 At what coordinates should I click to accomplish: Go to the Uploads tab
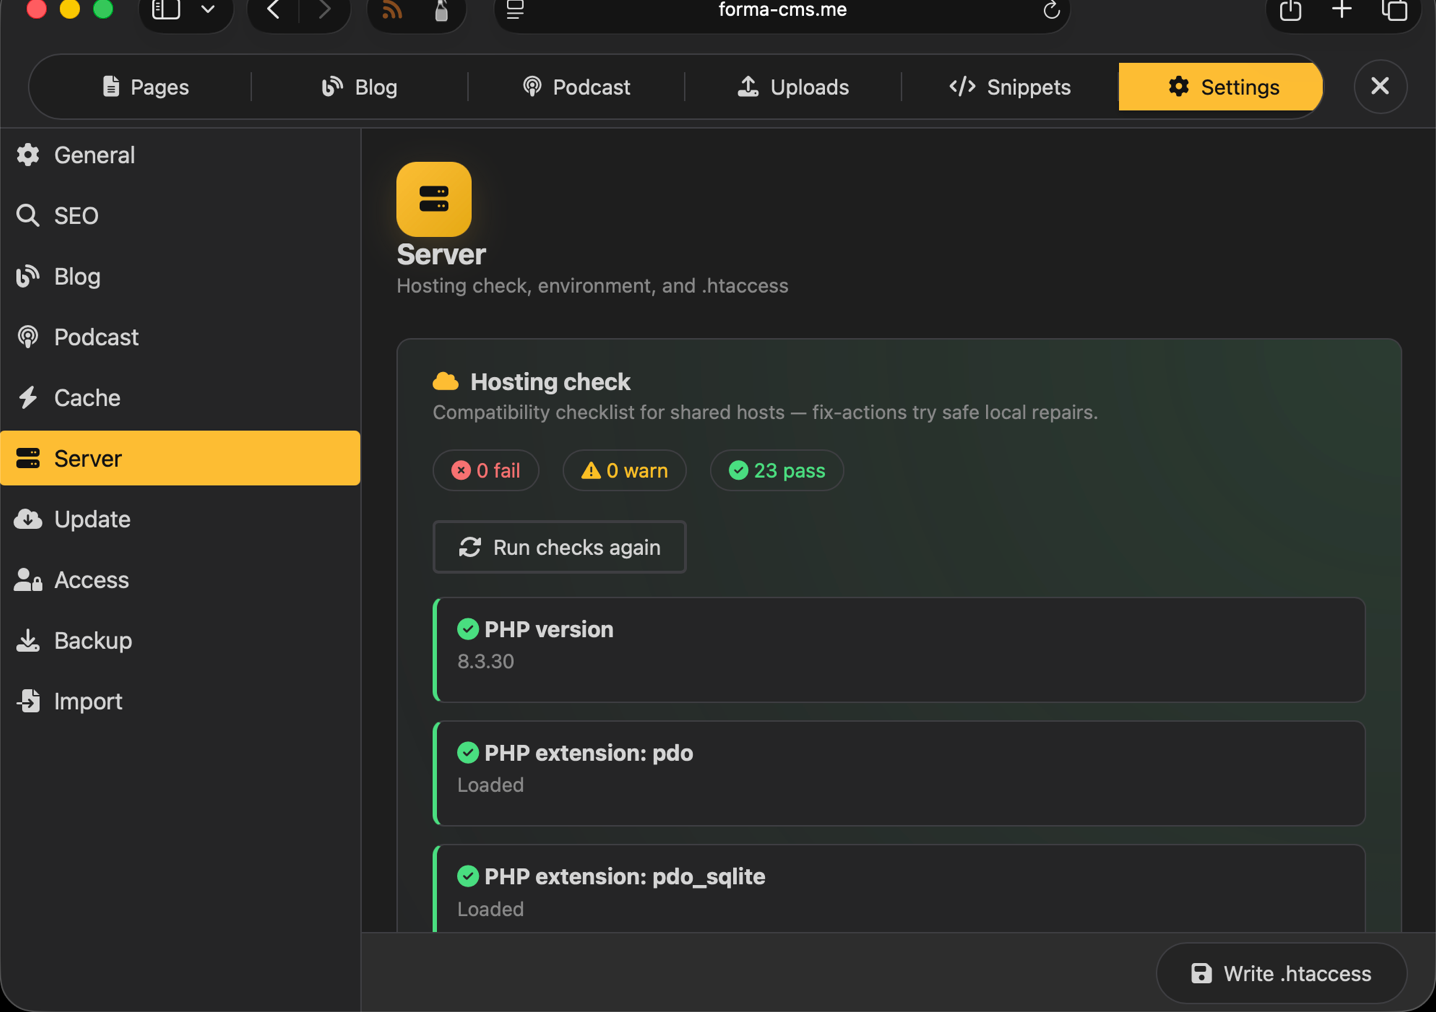(794, 87)
